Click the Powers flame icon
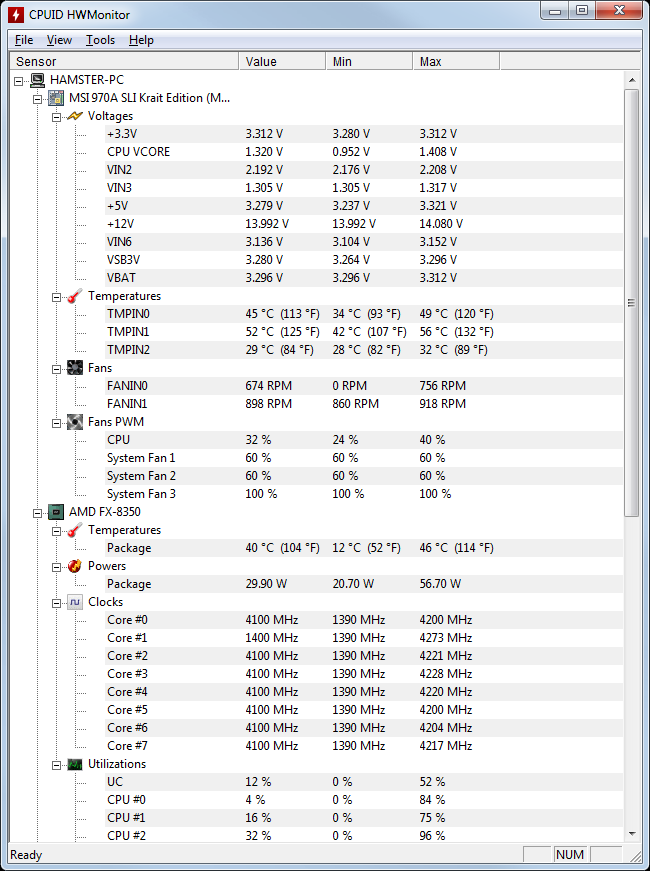 [x=75, y=566]
